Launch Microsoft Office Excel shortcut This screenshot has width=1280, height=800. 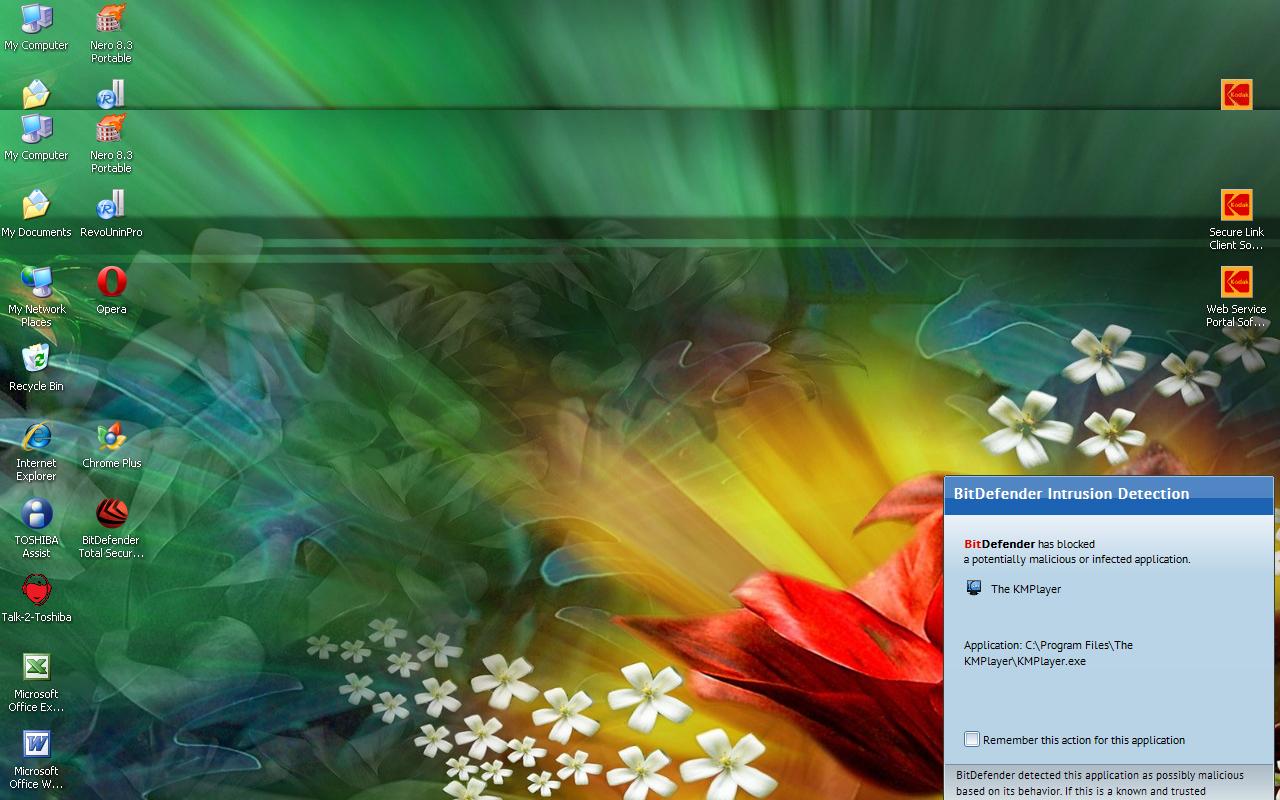point(36,683)
